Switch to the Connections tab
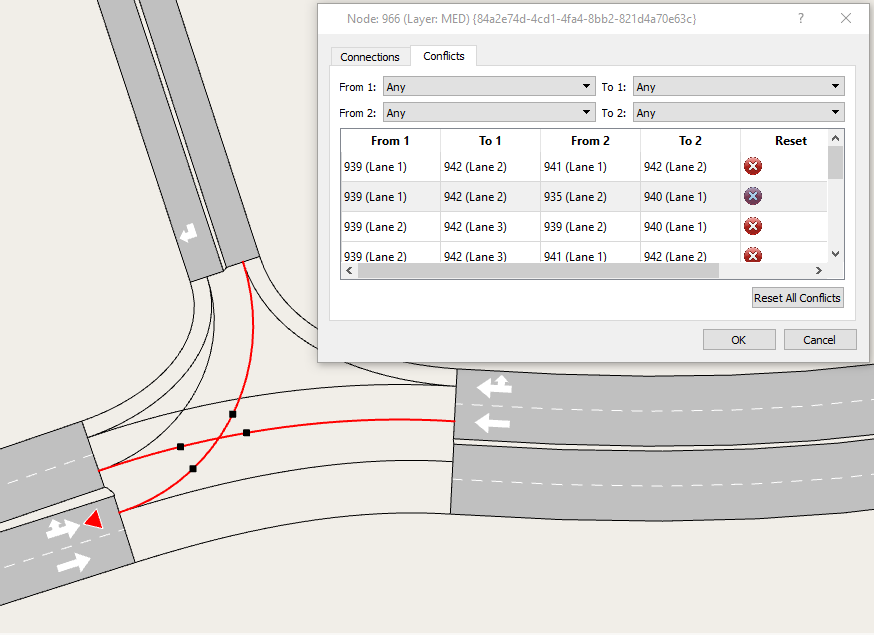 (x=370, y=57)
